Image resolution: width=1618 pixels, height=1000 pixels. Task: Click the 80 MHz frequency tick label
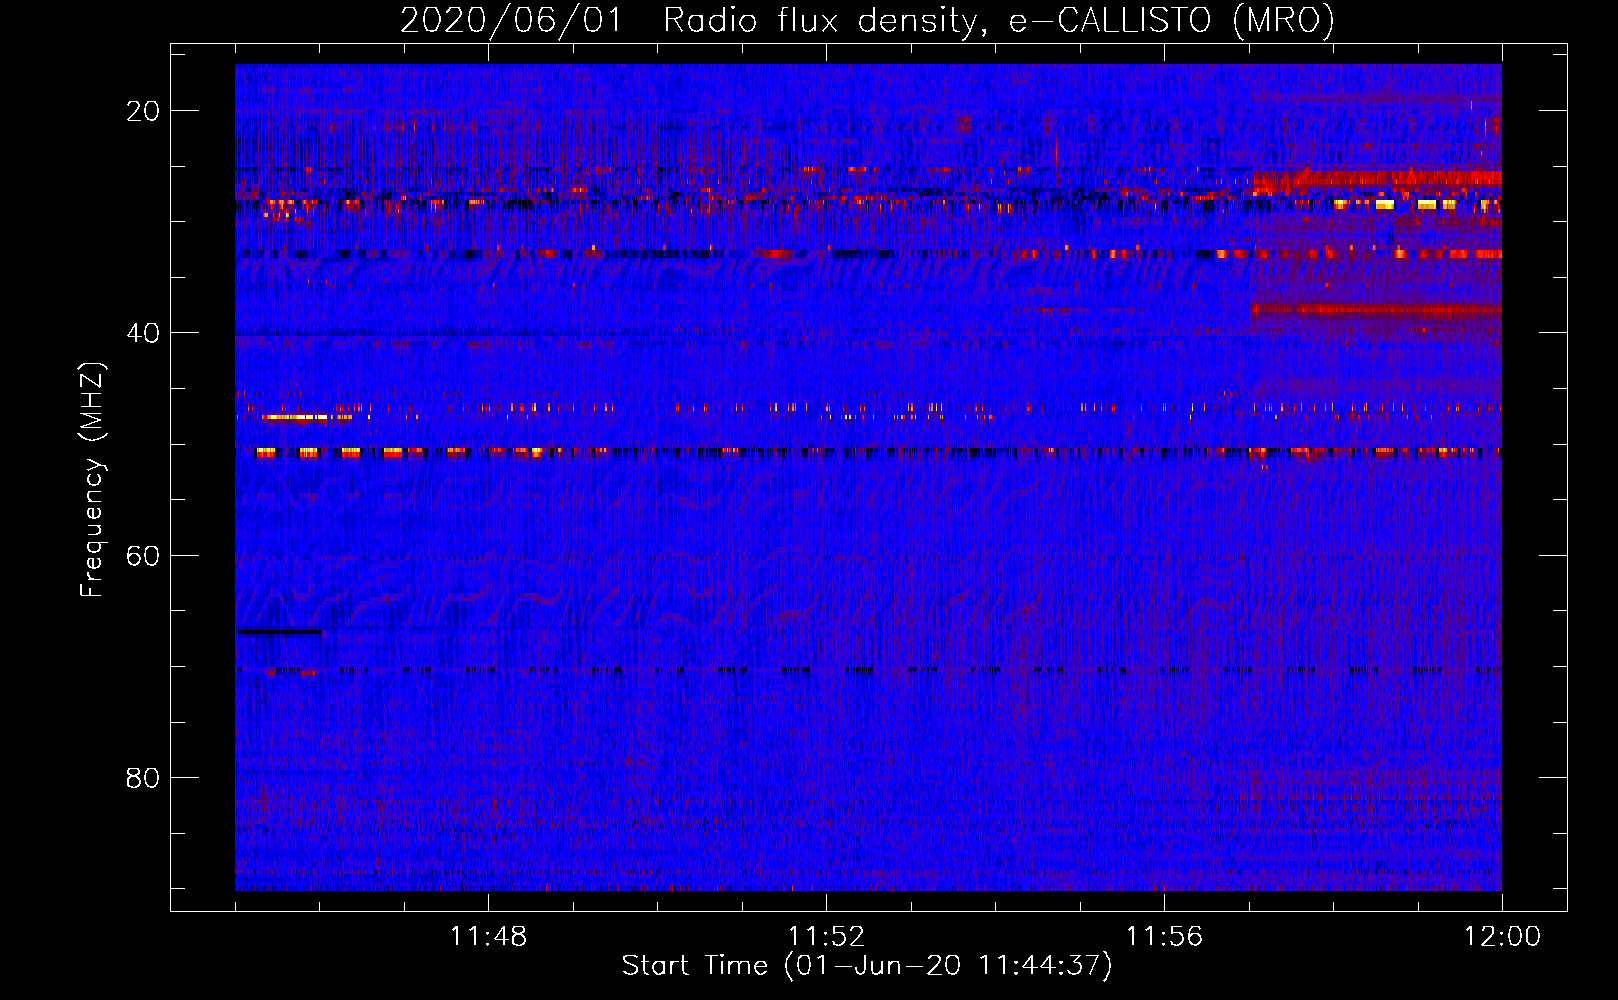[x=143, y=778]
